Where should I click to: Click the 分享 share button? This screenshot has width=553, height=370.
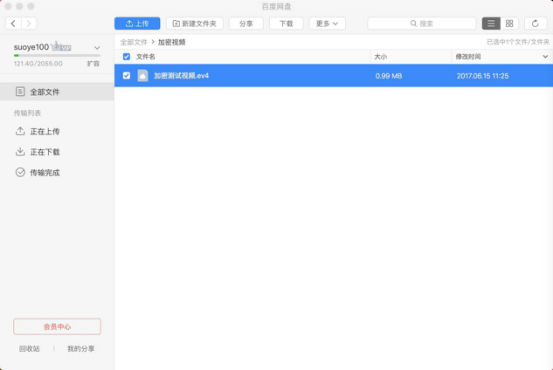246,24
